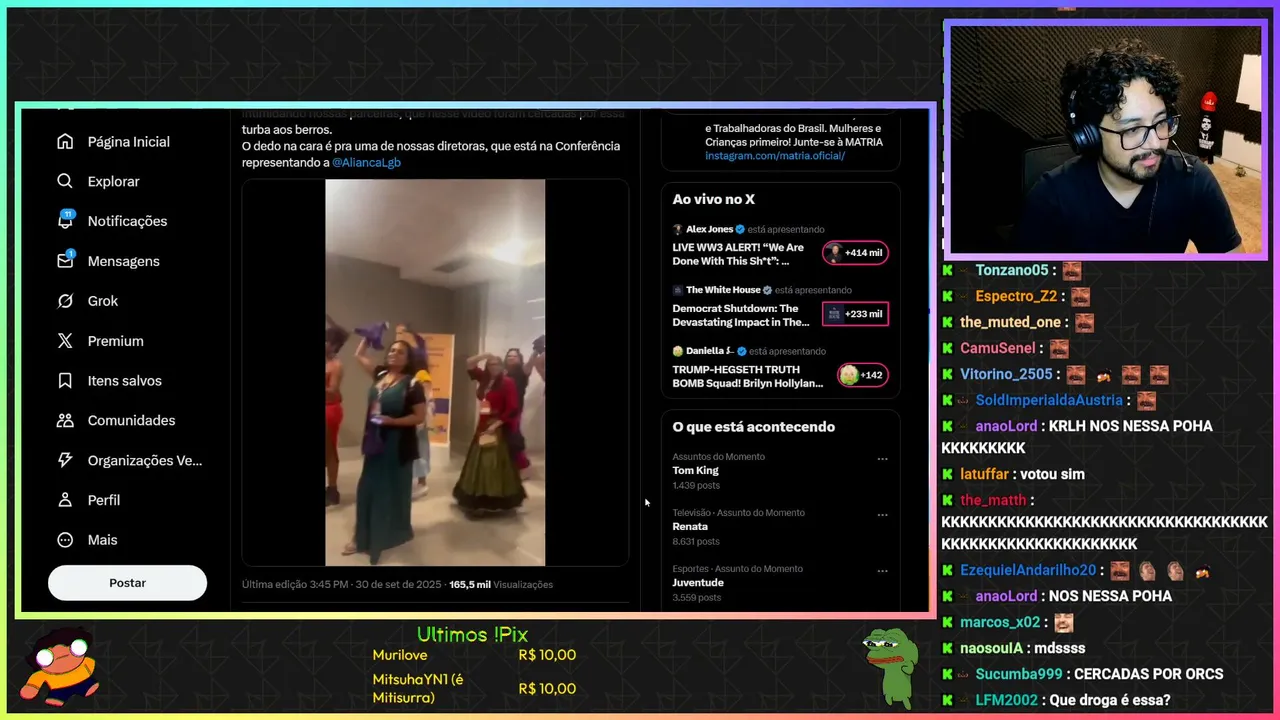Click The White House profile avatar
Viewport: 1280px width, 720px height.
pos(678,290)
